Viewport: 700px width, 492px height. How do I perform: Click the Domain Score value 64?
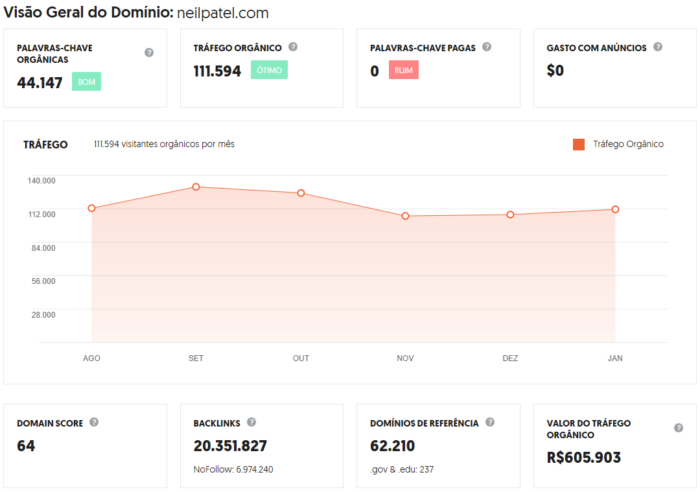[26, 446]
